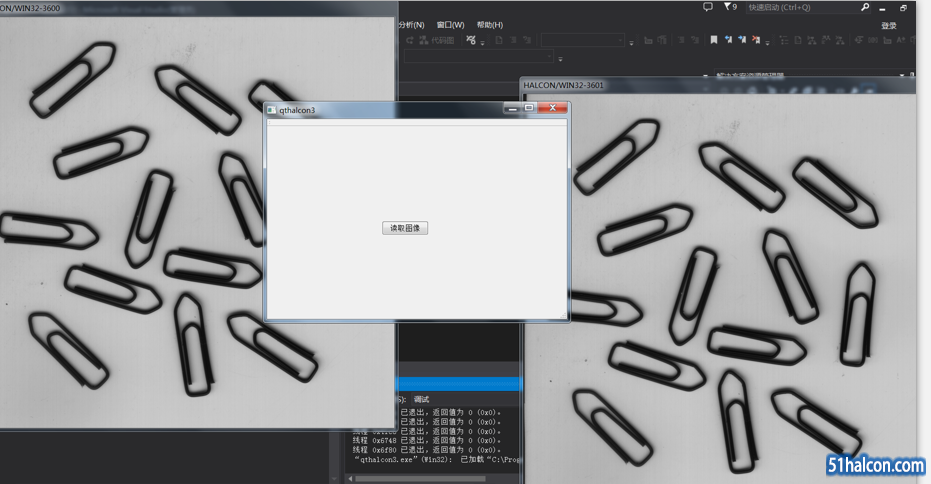The image size is (931, 484).
Task: Clear all bookmarks icon
Action: (x=755, y=41)
